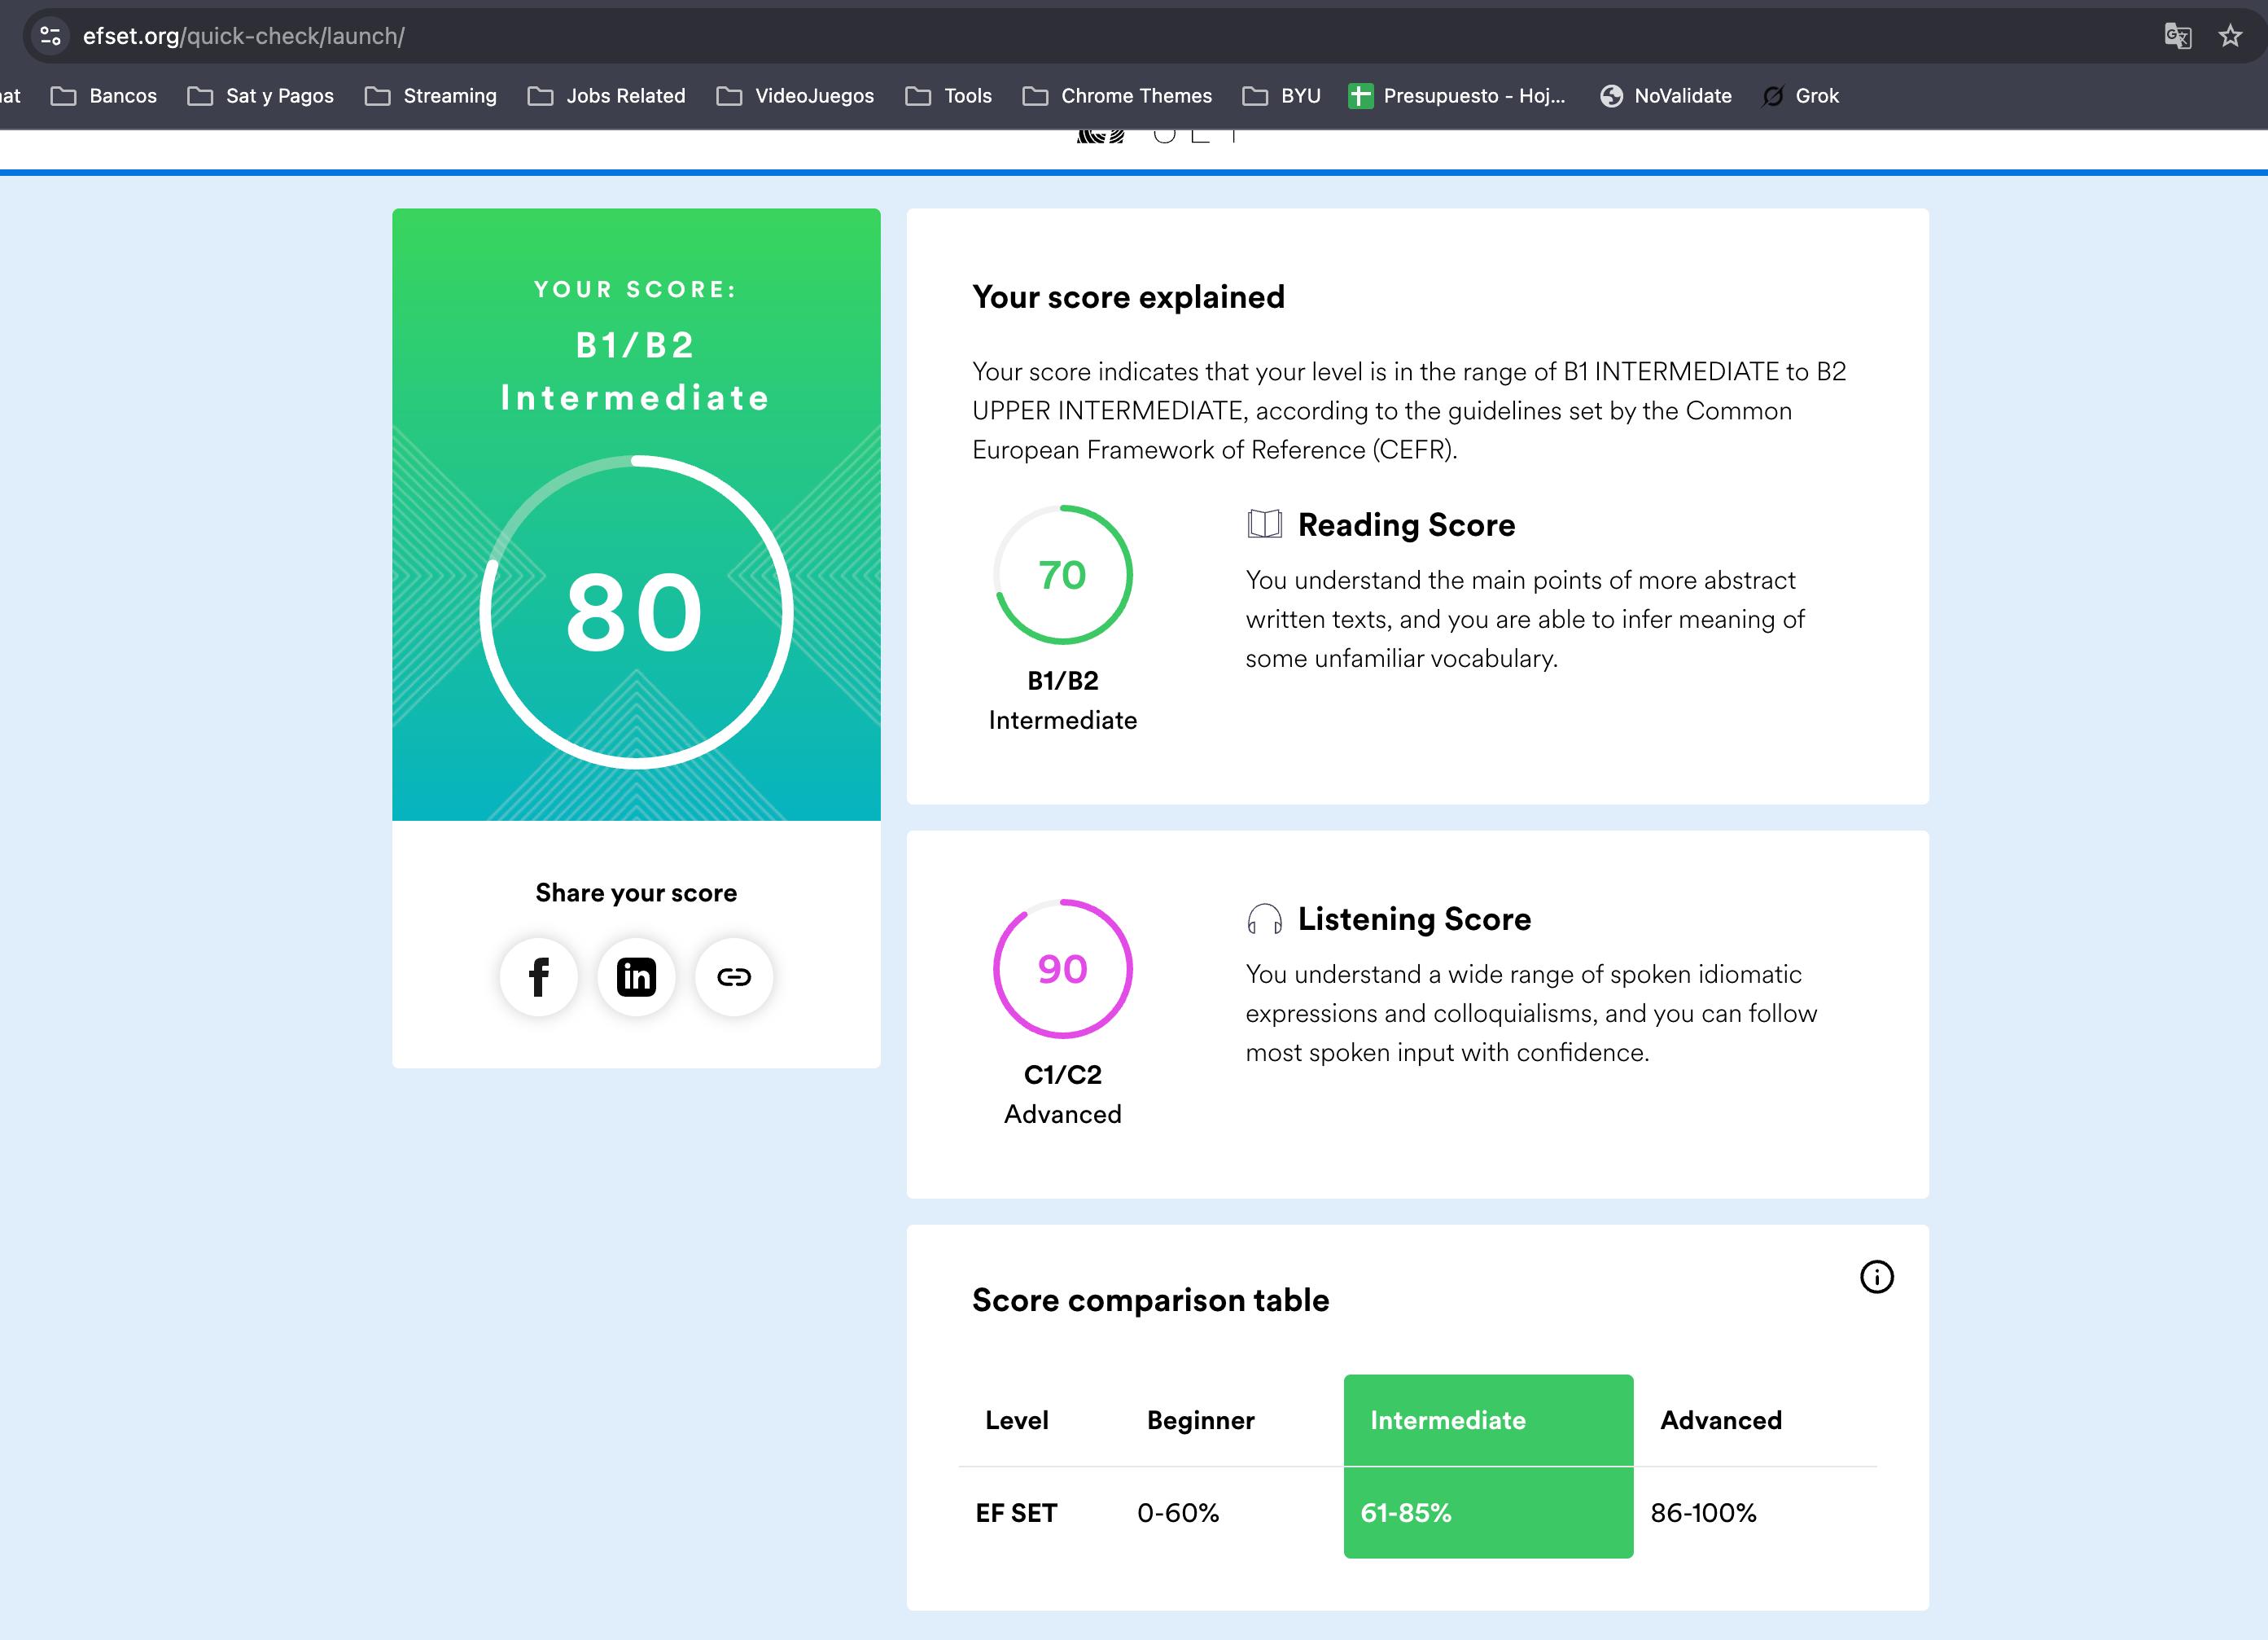Open the VideoJuegos bookmark folder
The height and width of the screenshot is (1640, 2268).
point(795,96)
